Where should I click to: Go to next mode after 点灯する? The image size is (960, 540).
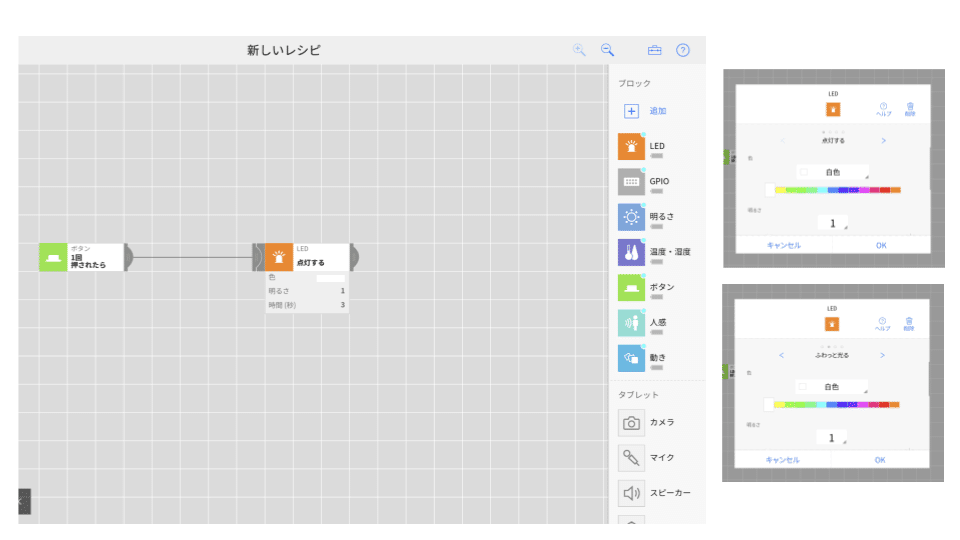883,141
